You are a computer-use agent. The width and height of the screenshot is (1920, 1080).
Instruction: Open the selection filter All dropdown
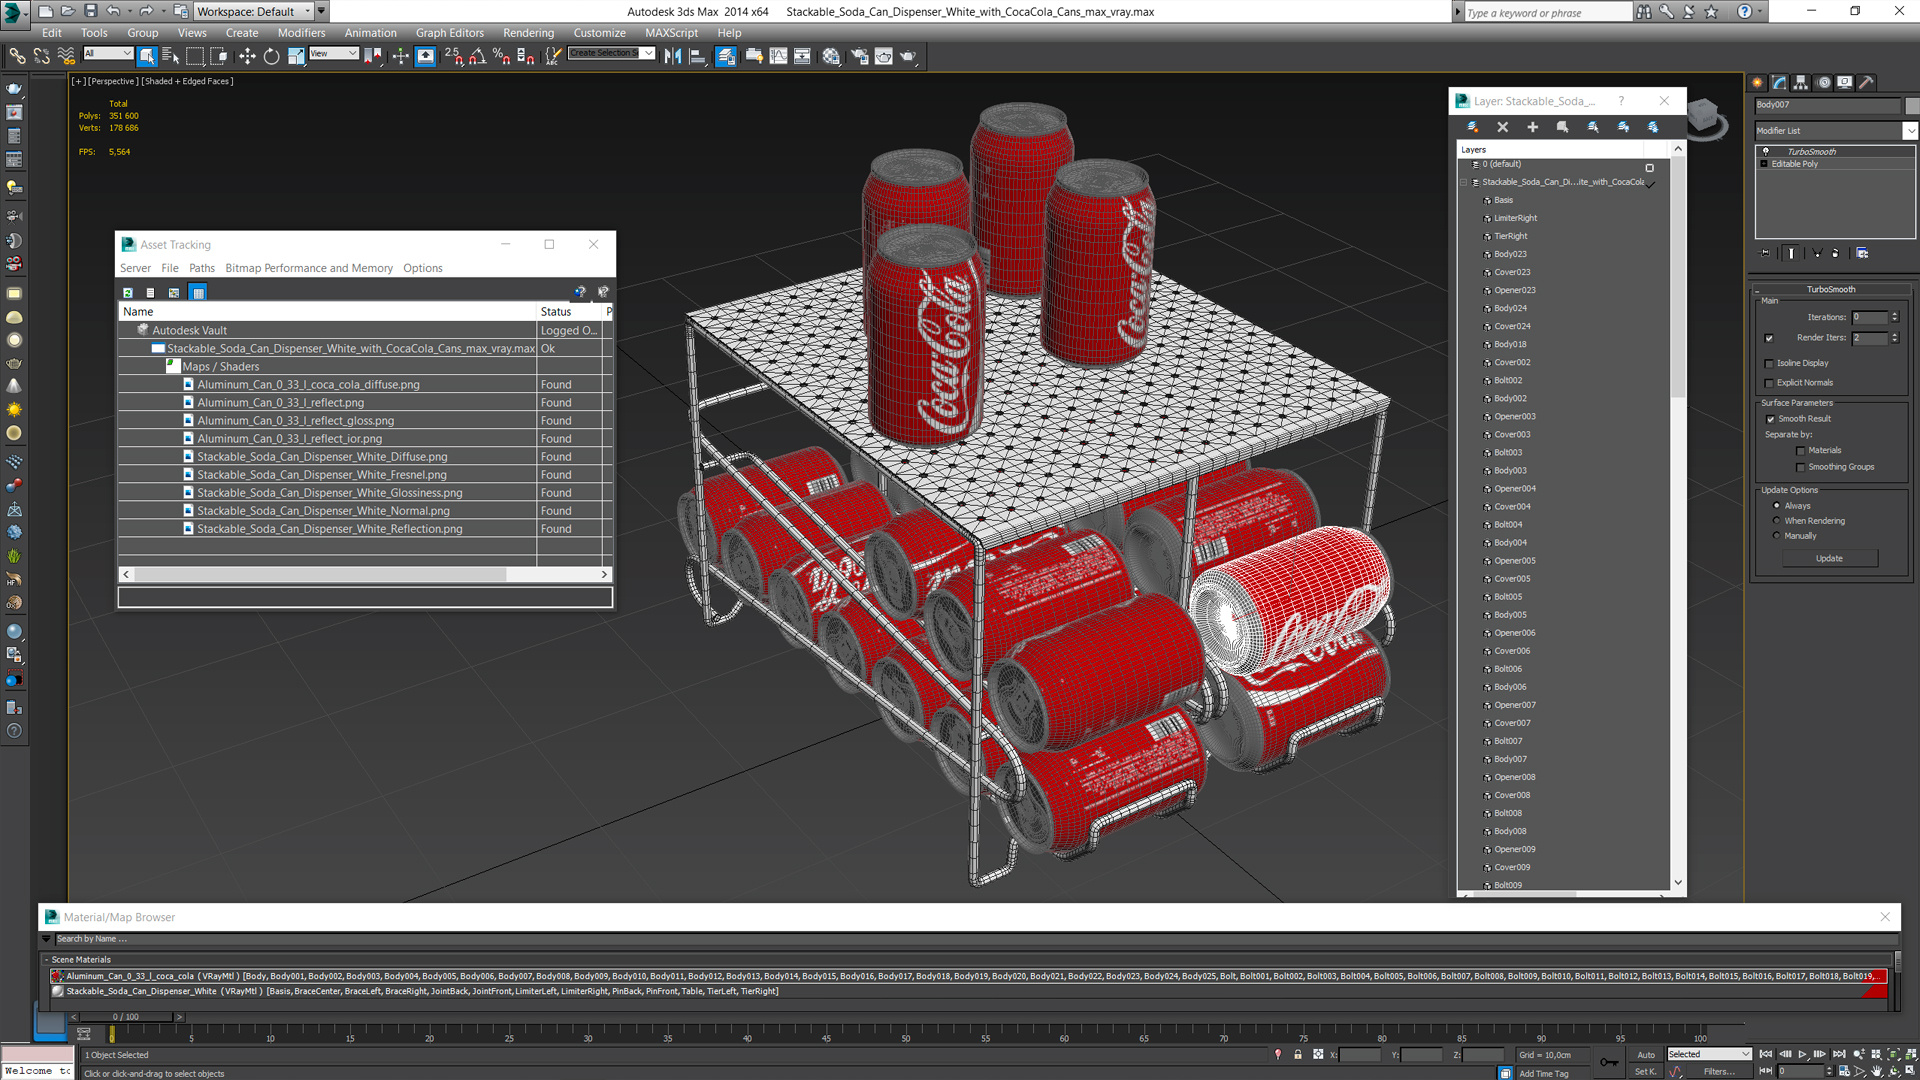click(108, 54)
